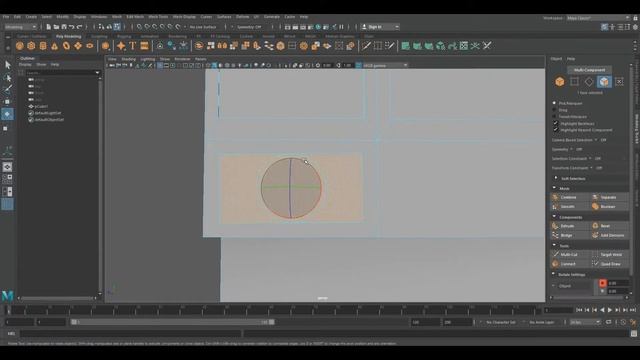Activate the highlighted Move tool in toolbox

click(7, 114)
